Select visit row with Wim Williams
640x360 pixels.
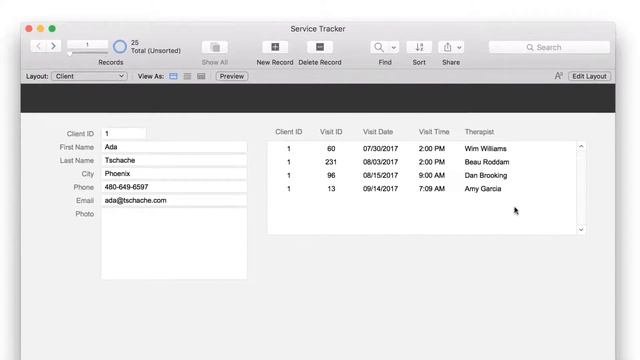[422, 149]
